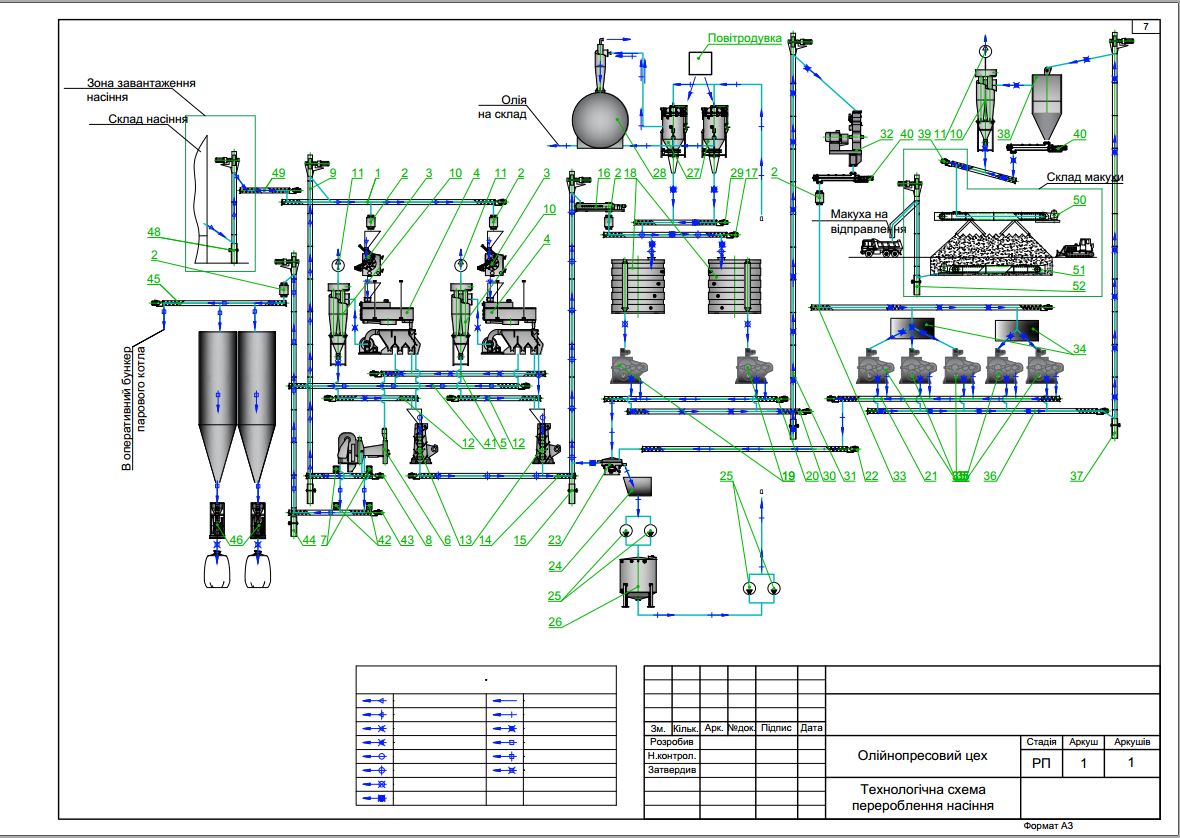Select position number 29 callout
Image resolution: width=1180 pixels, height=838 pixels.
coord(737,173)
